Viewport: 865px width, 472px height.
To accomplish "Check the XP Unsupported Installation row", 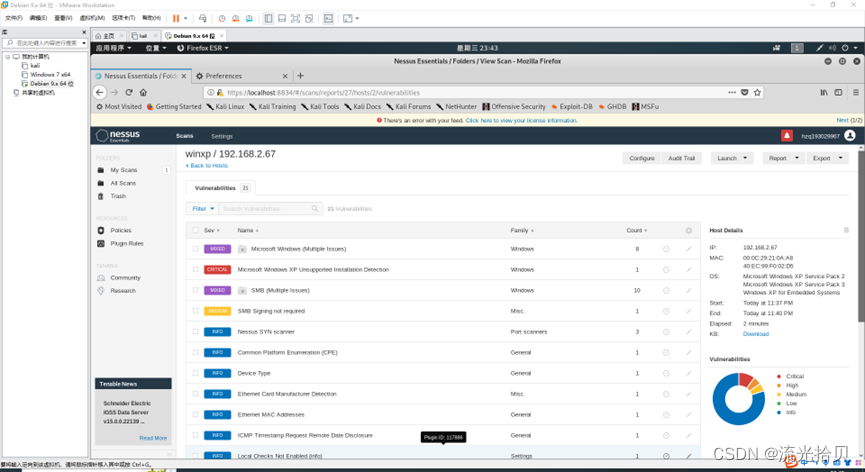I will pos(195,270).
